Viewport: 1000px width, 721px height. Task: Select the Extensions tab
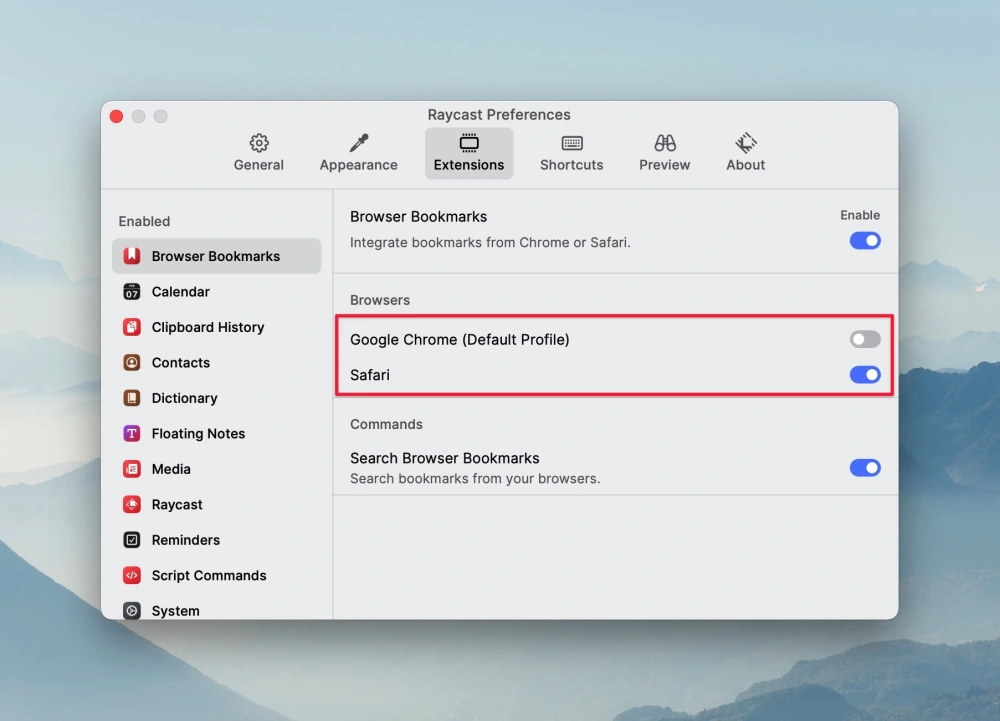tap(469, 153)
